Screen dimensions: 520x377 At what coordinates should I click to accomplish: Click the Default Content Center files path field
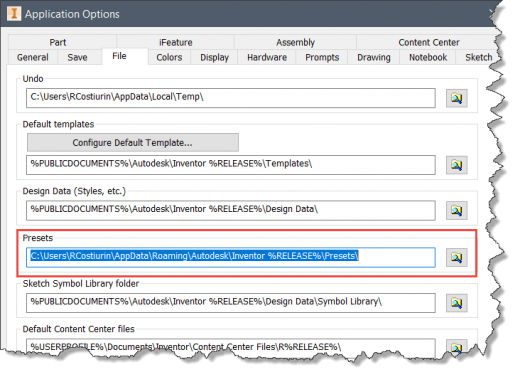tap(231, 347)
